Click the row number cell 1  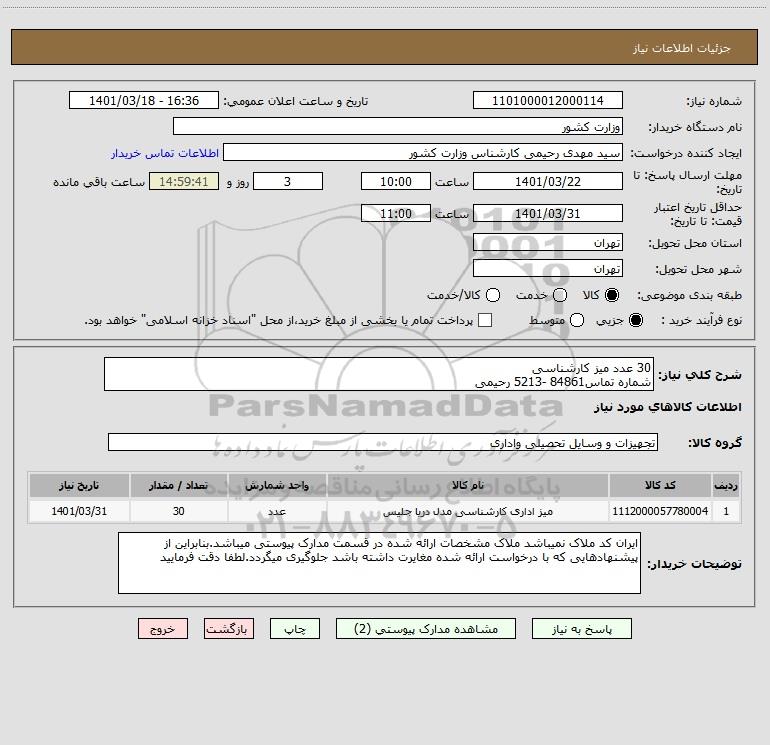pyautogui.click(x=726, y=511)
